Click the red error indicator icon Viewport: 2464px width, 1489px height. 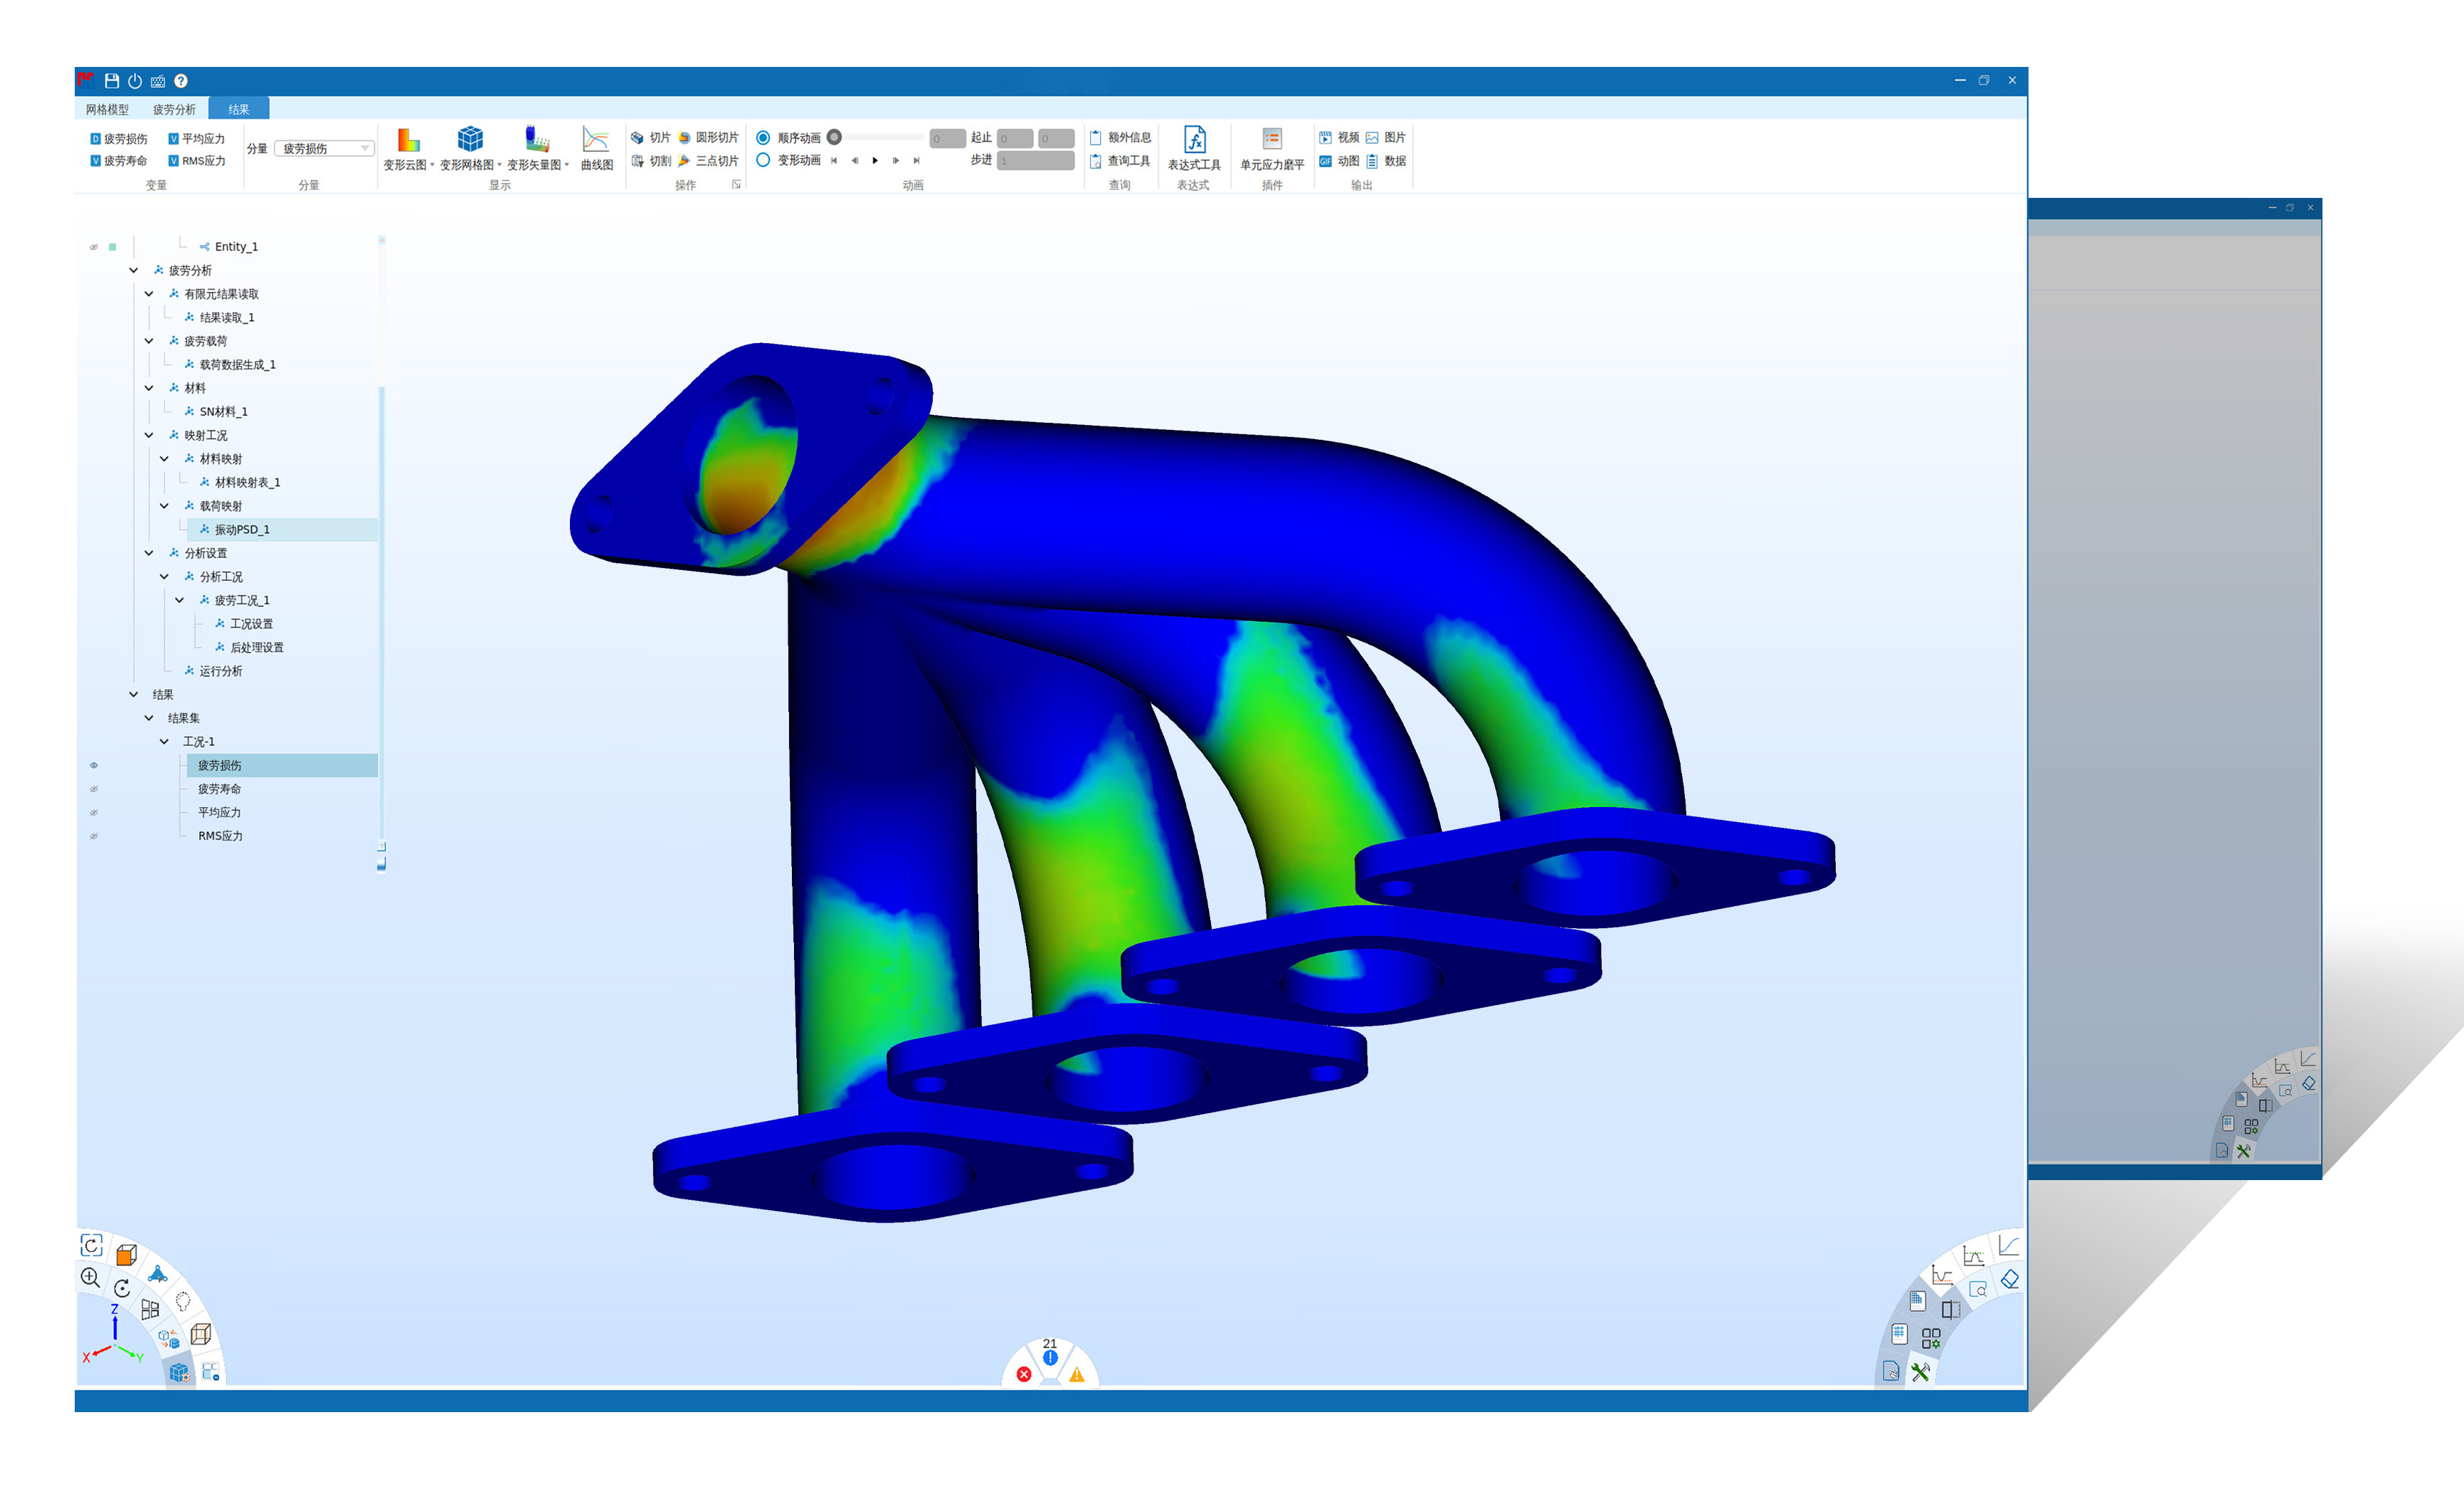[x=1024, y=1374]
